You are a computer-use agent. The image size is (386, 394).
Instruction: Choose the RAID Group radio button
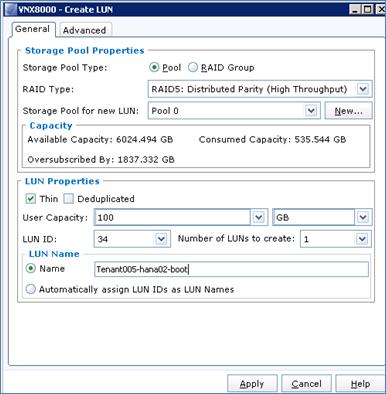coord(193,67)
